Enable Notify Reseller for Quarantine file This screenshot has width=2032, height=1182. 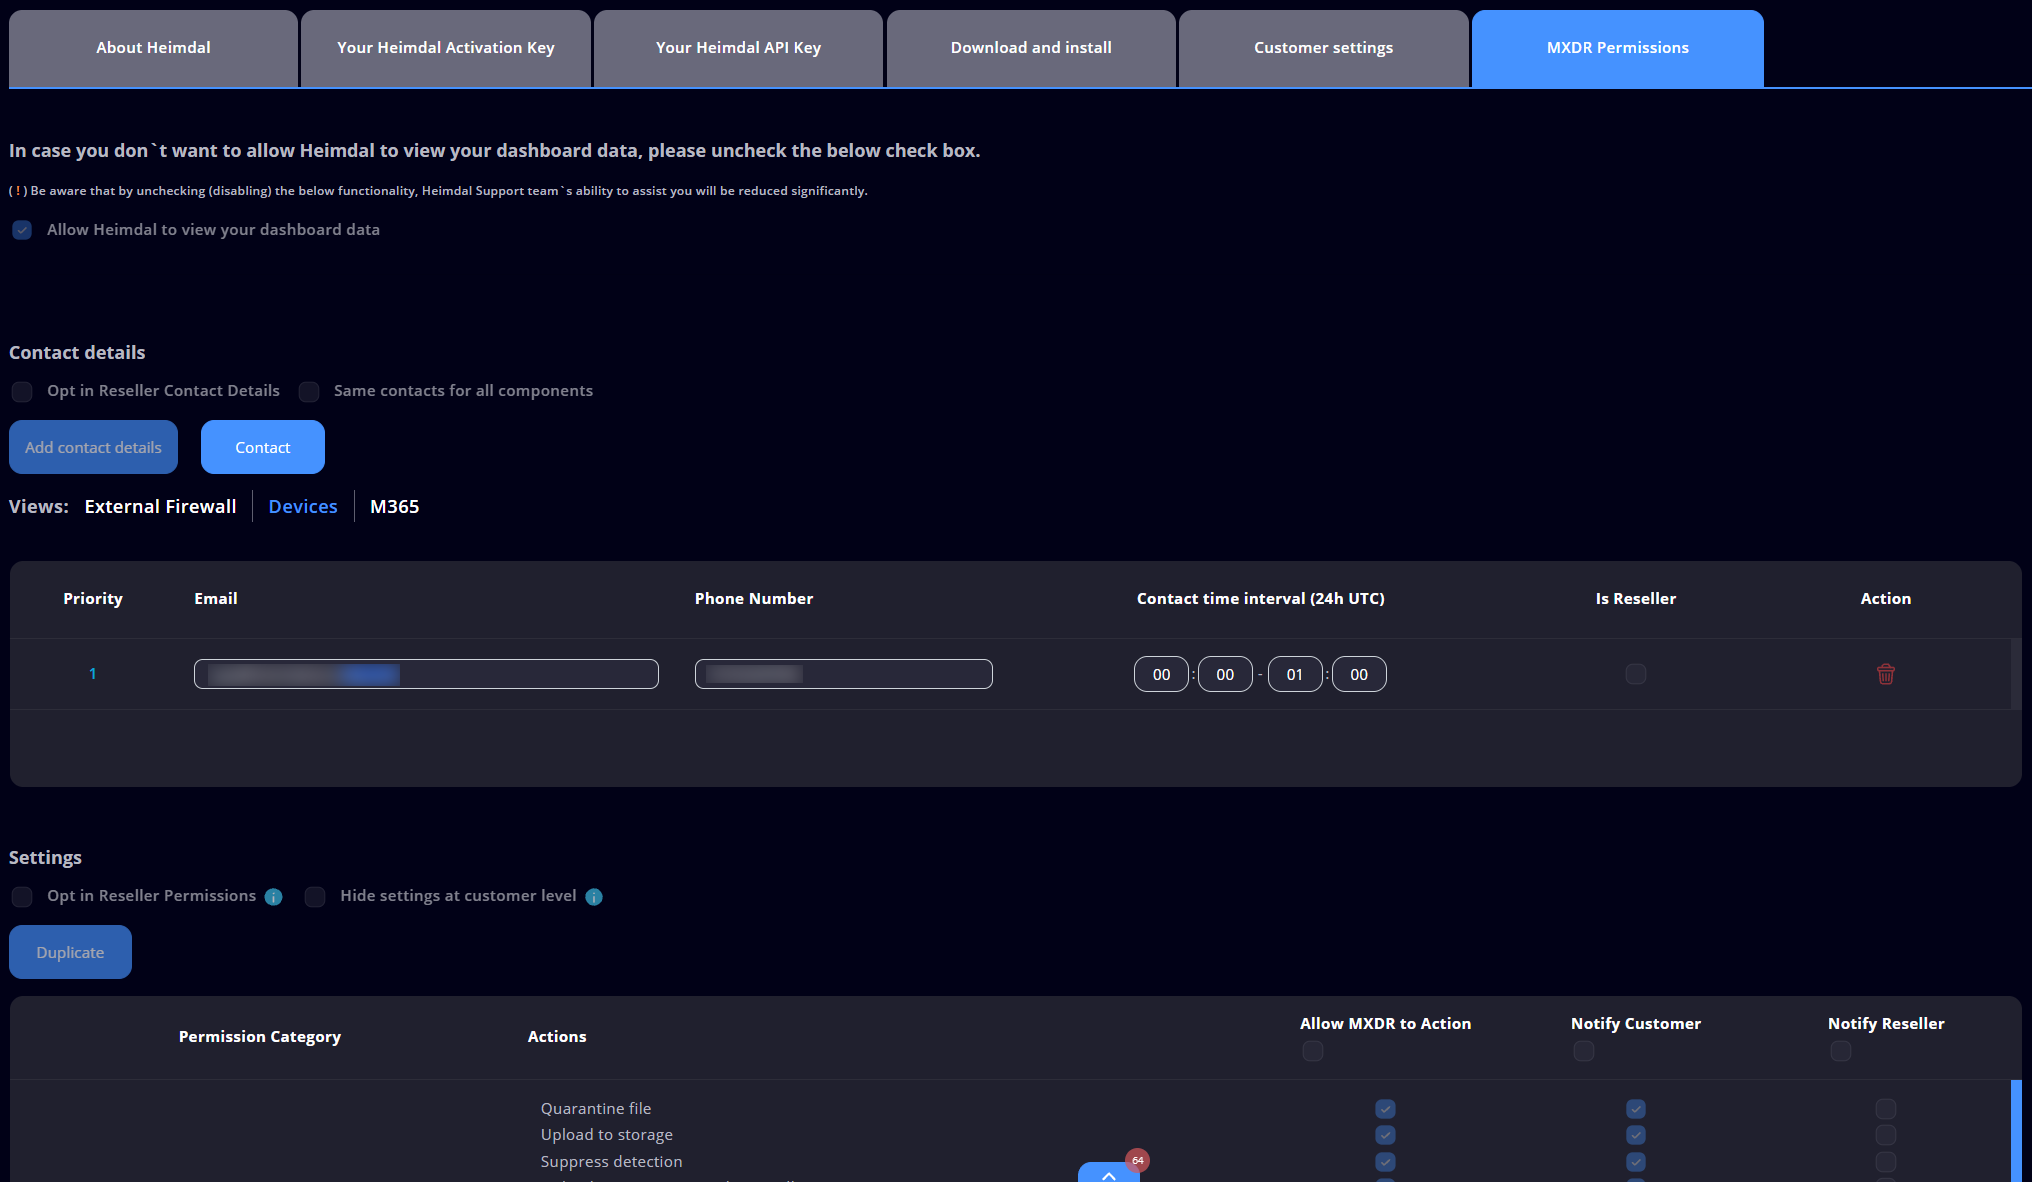coord(1885,1109)
